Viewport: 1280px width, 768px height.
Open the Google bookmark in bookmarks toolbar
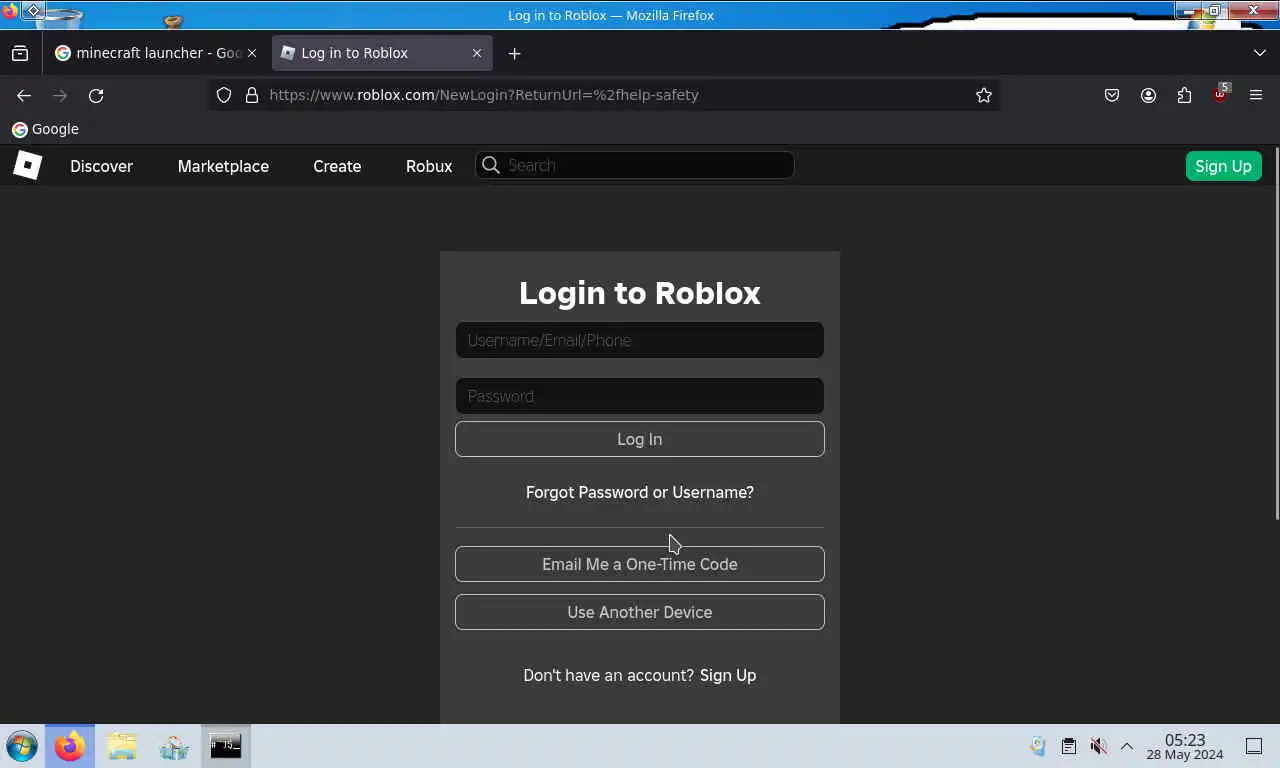pyautogui.click(x=45, y=129)
